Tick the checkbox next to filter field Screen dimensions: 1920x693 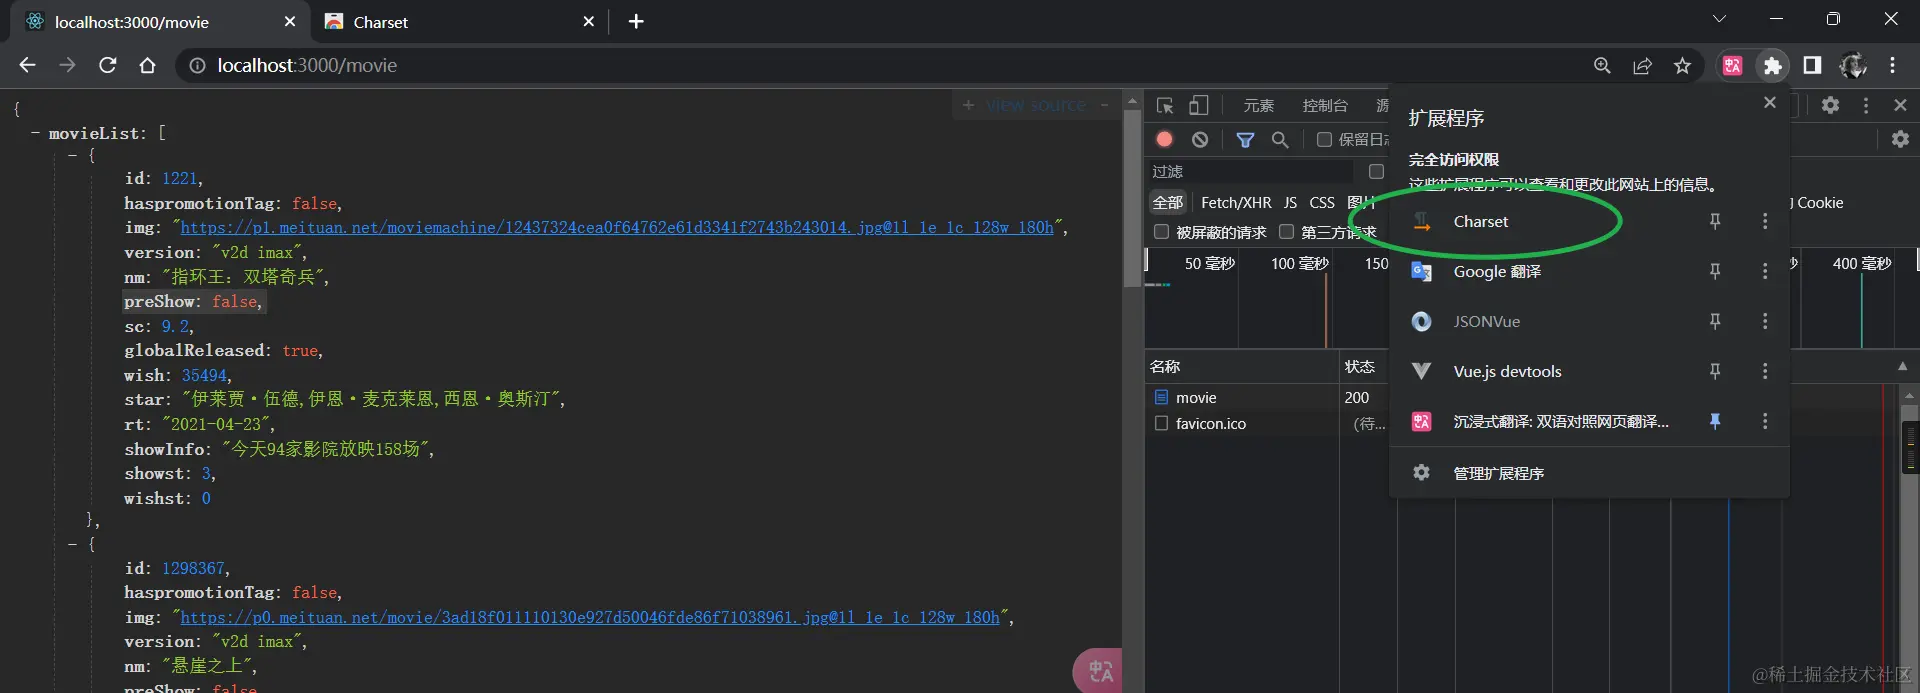[1376, 172]
